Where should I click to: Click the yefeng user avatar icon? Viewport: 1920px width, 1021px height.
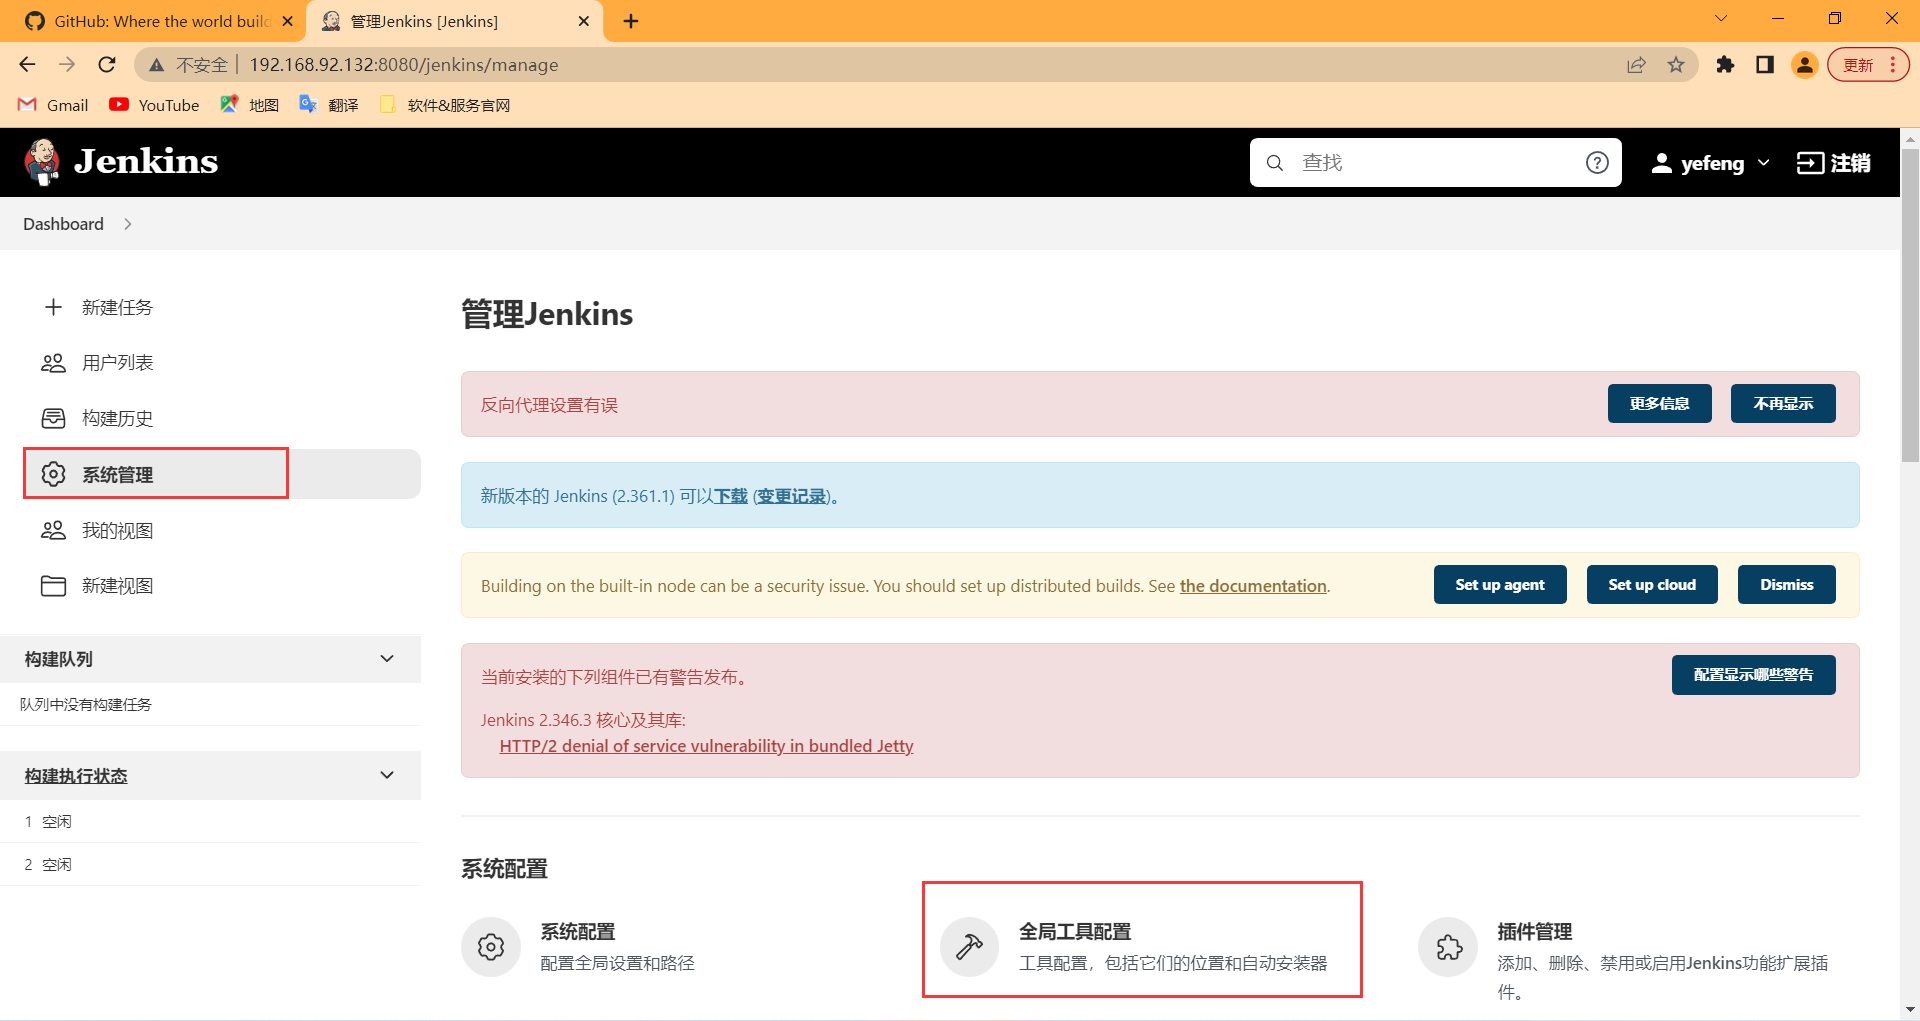[1661, 163]
